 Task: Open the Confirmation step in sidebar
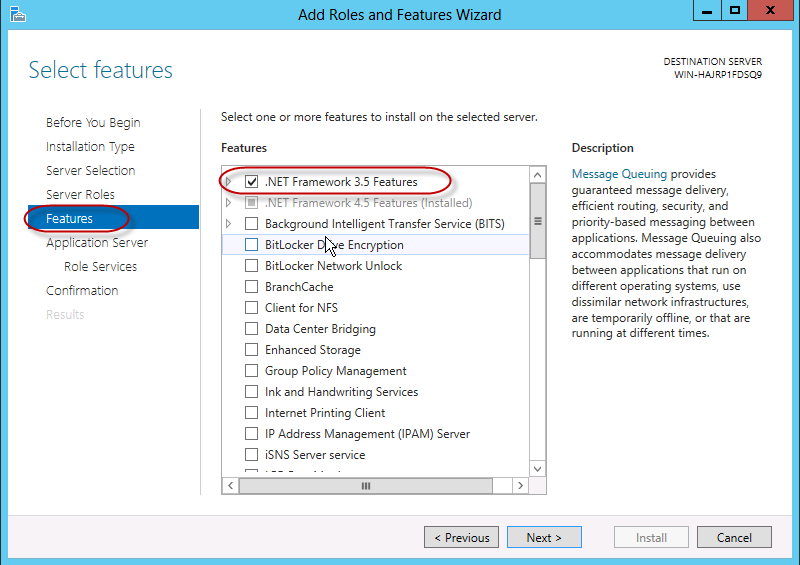point(82,290)
